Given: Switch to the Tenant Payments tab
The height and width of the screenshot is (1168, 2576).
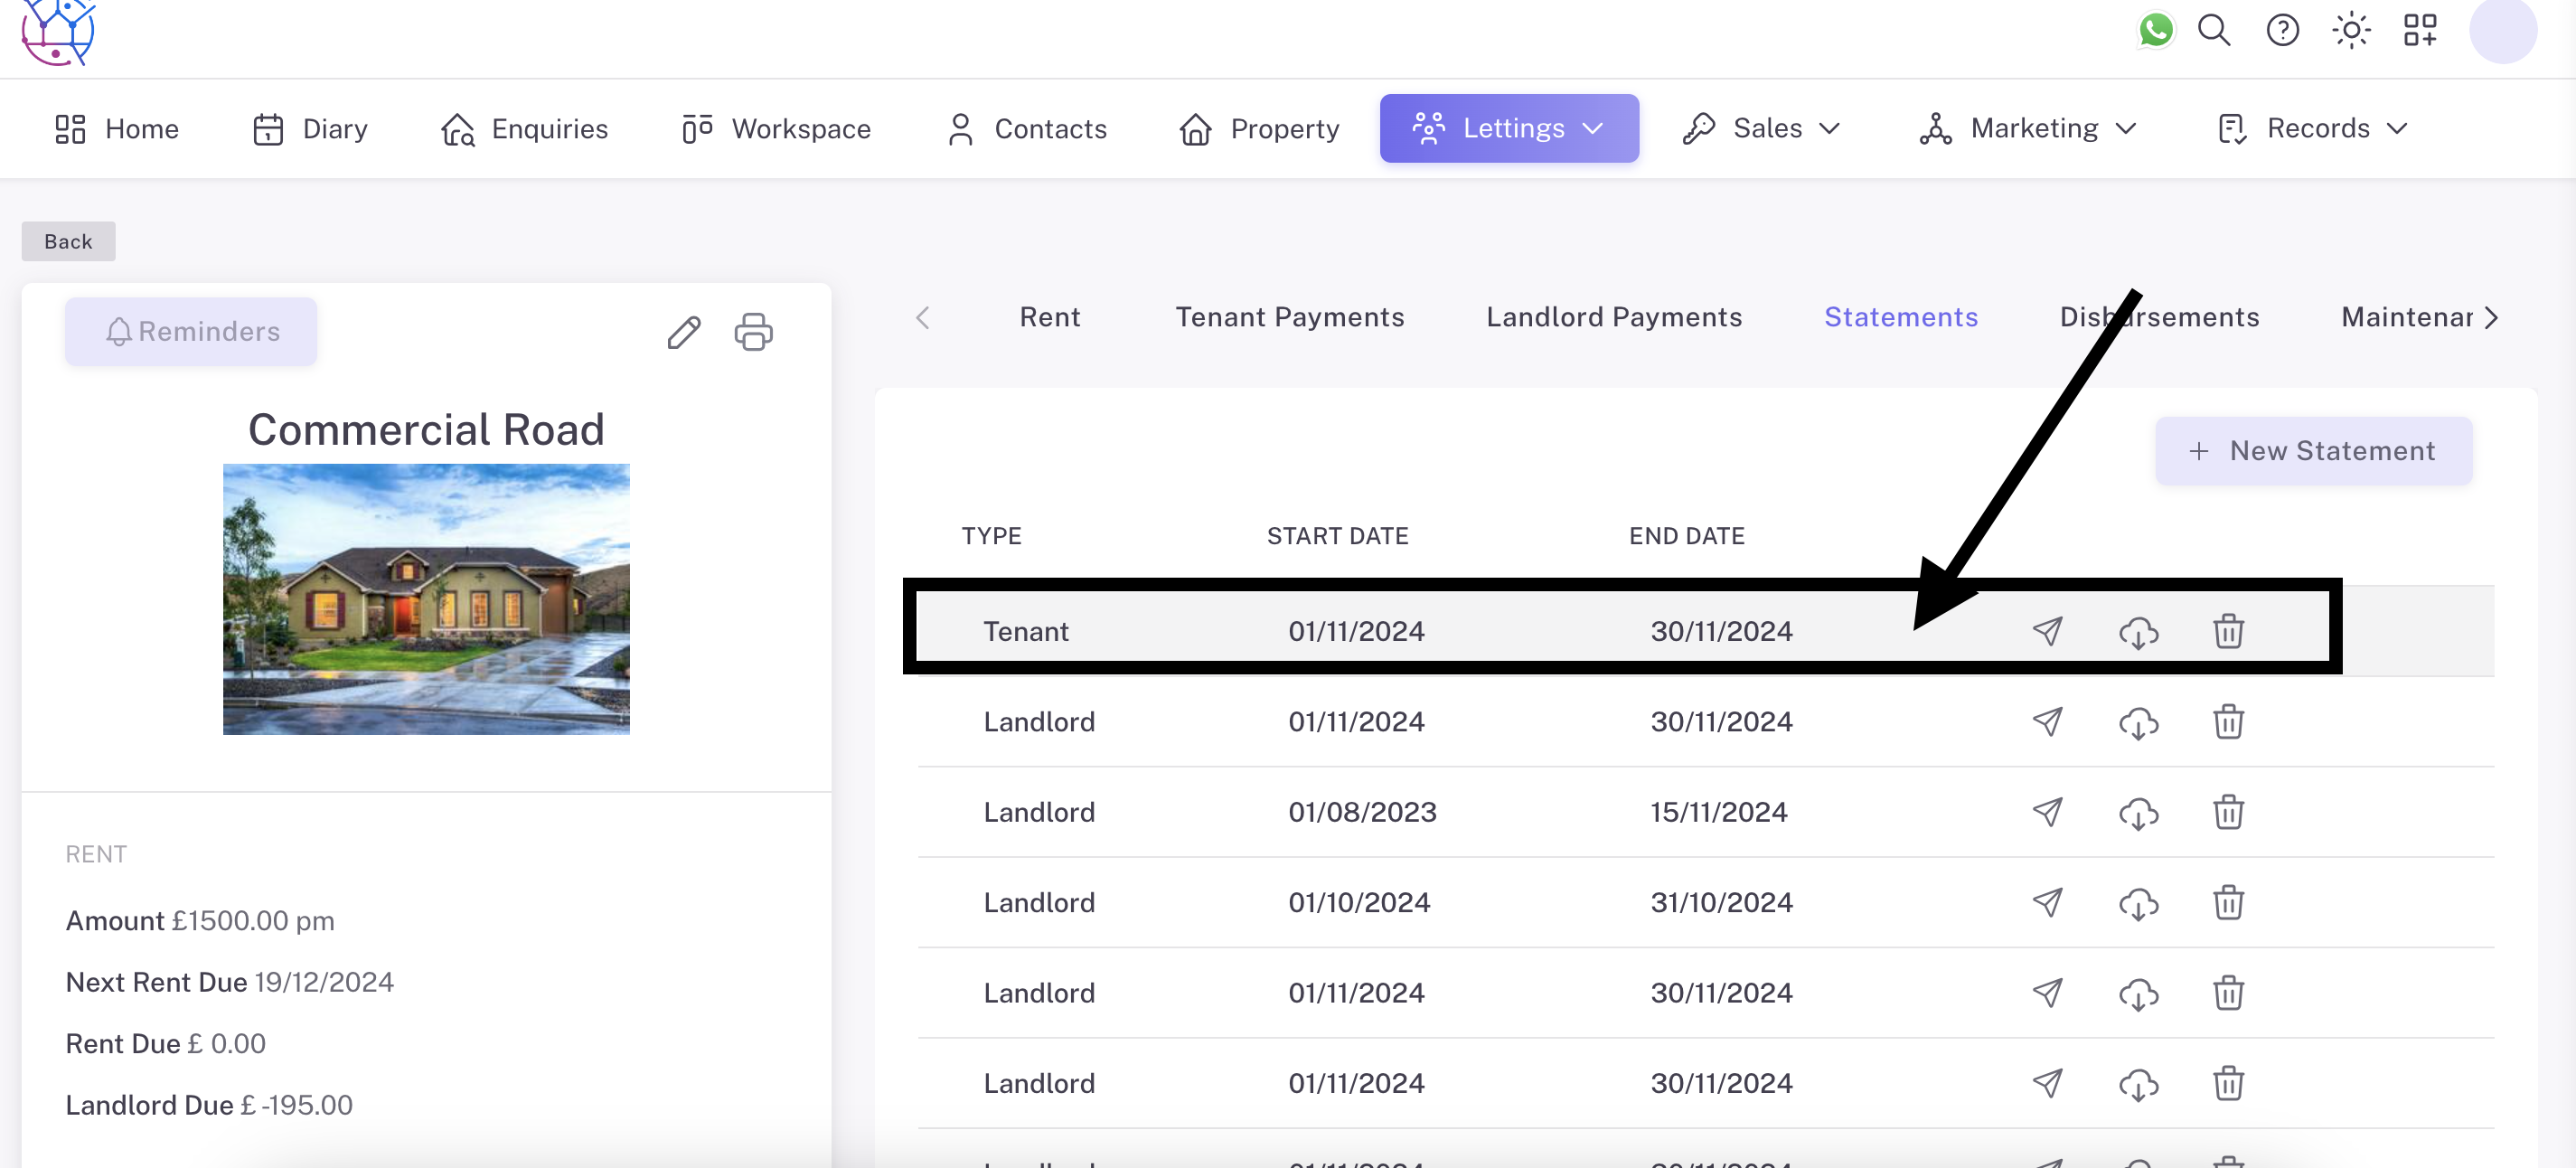Looking at the screenshot, I should 1289,317.
